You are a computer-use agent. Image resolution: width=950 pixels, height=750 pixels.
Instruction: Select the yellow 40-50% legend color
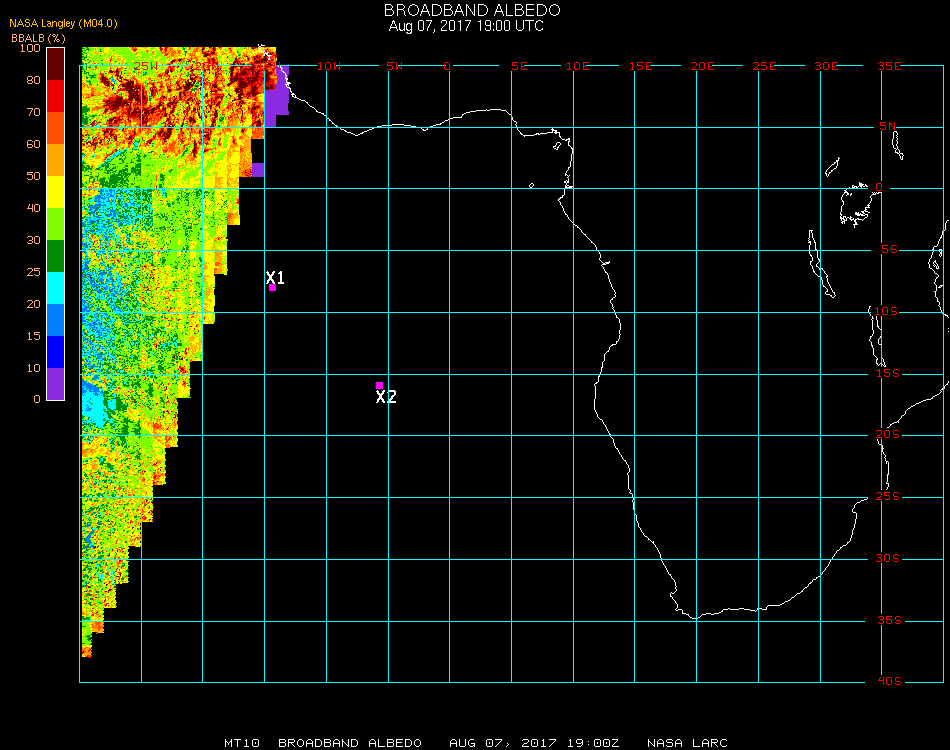click(56, 192)
